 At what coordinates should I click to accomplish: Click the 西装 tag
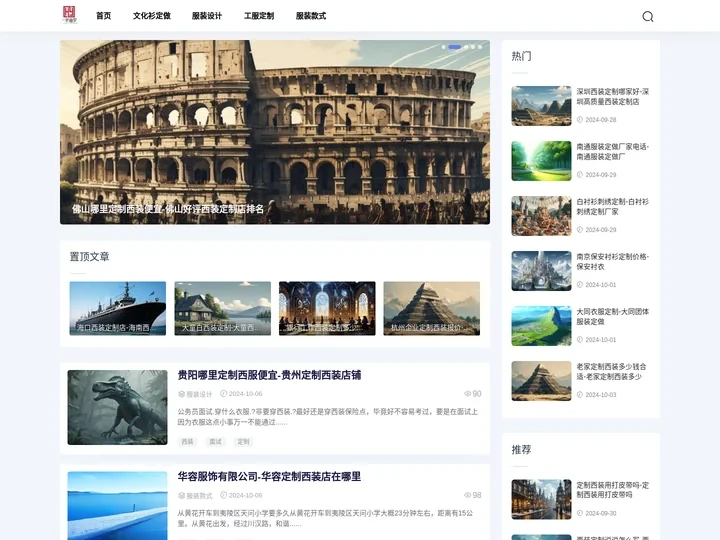coord(187,442)
